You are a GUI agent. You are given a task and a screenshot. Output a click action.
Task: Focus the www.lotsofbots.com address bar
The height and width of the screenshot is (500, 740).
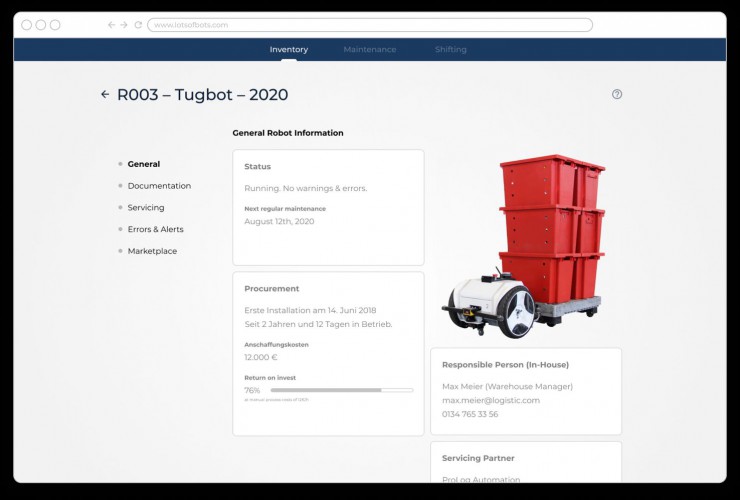(x=370, y=25)
